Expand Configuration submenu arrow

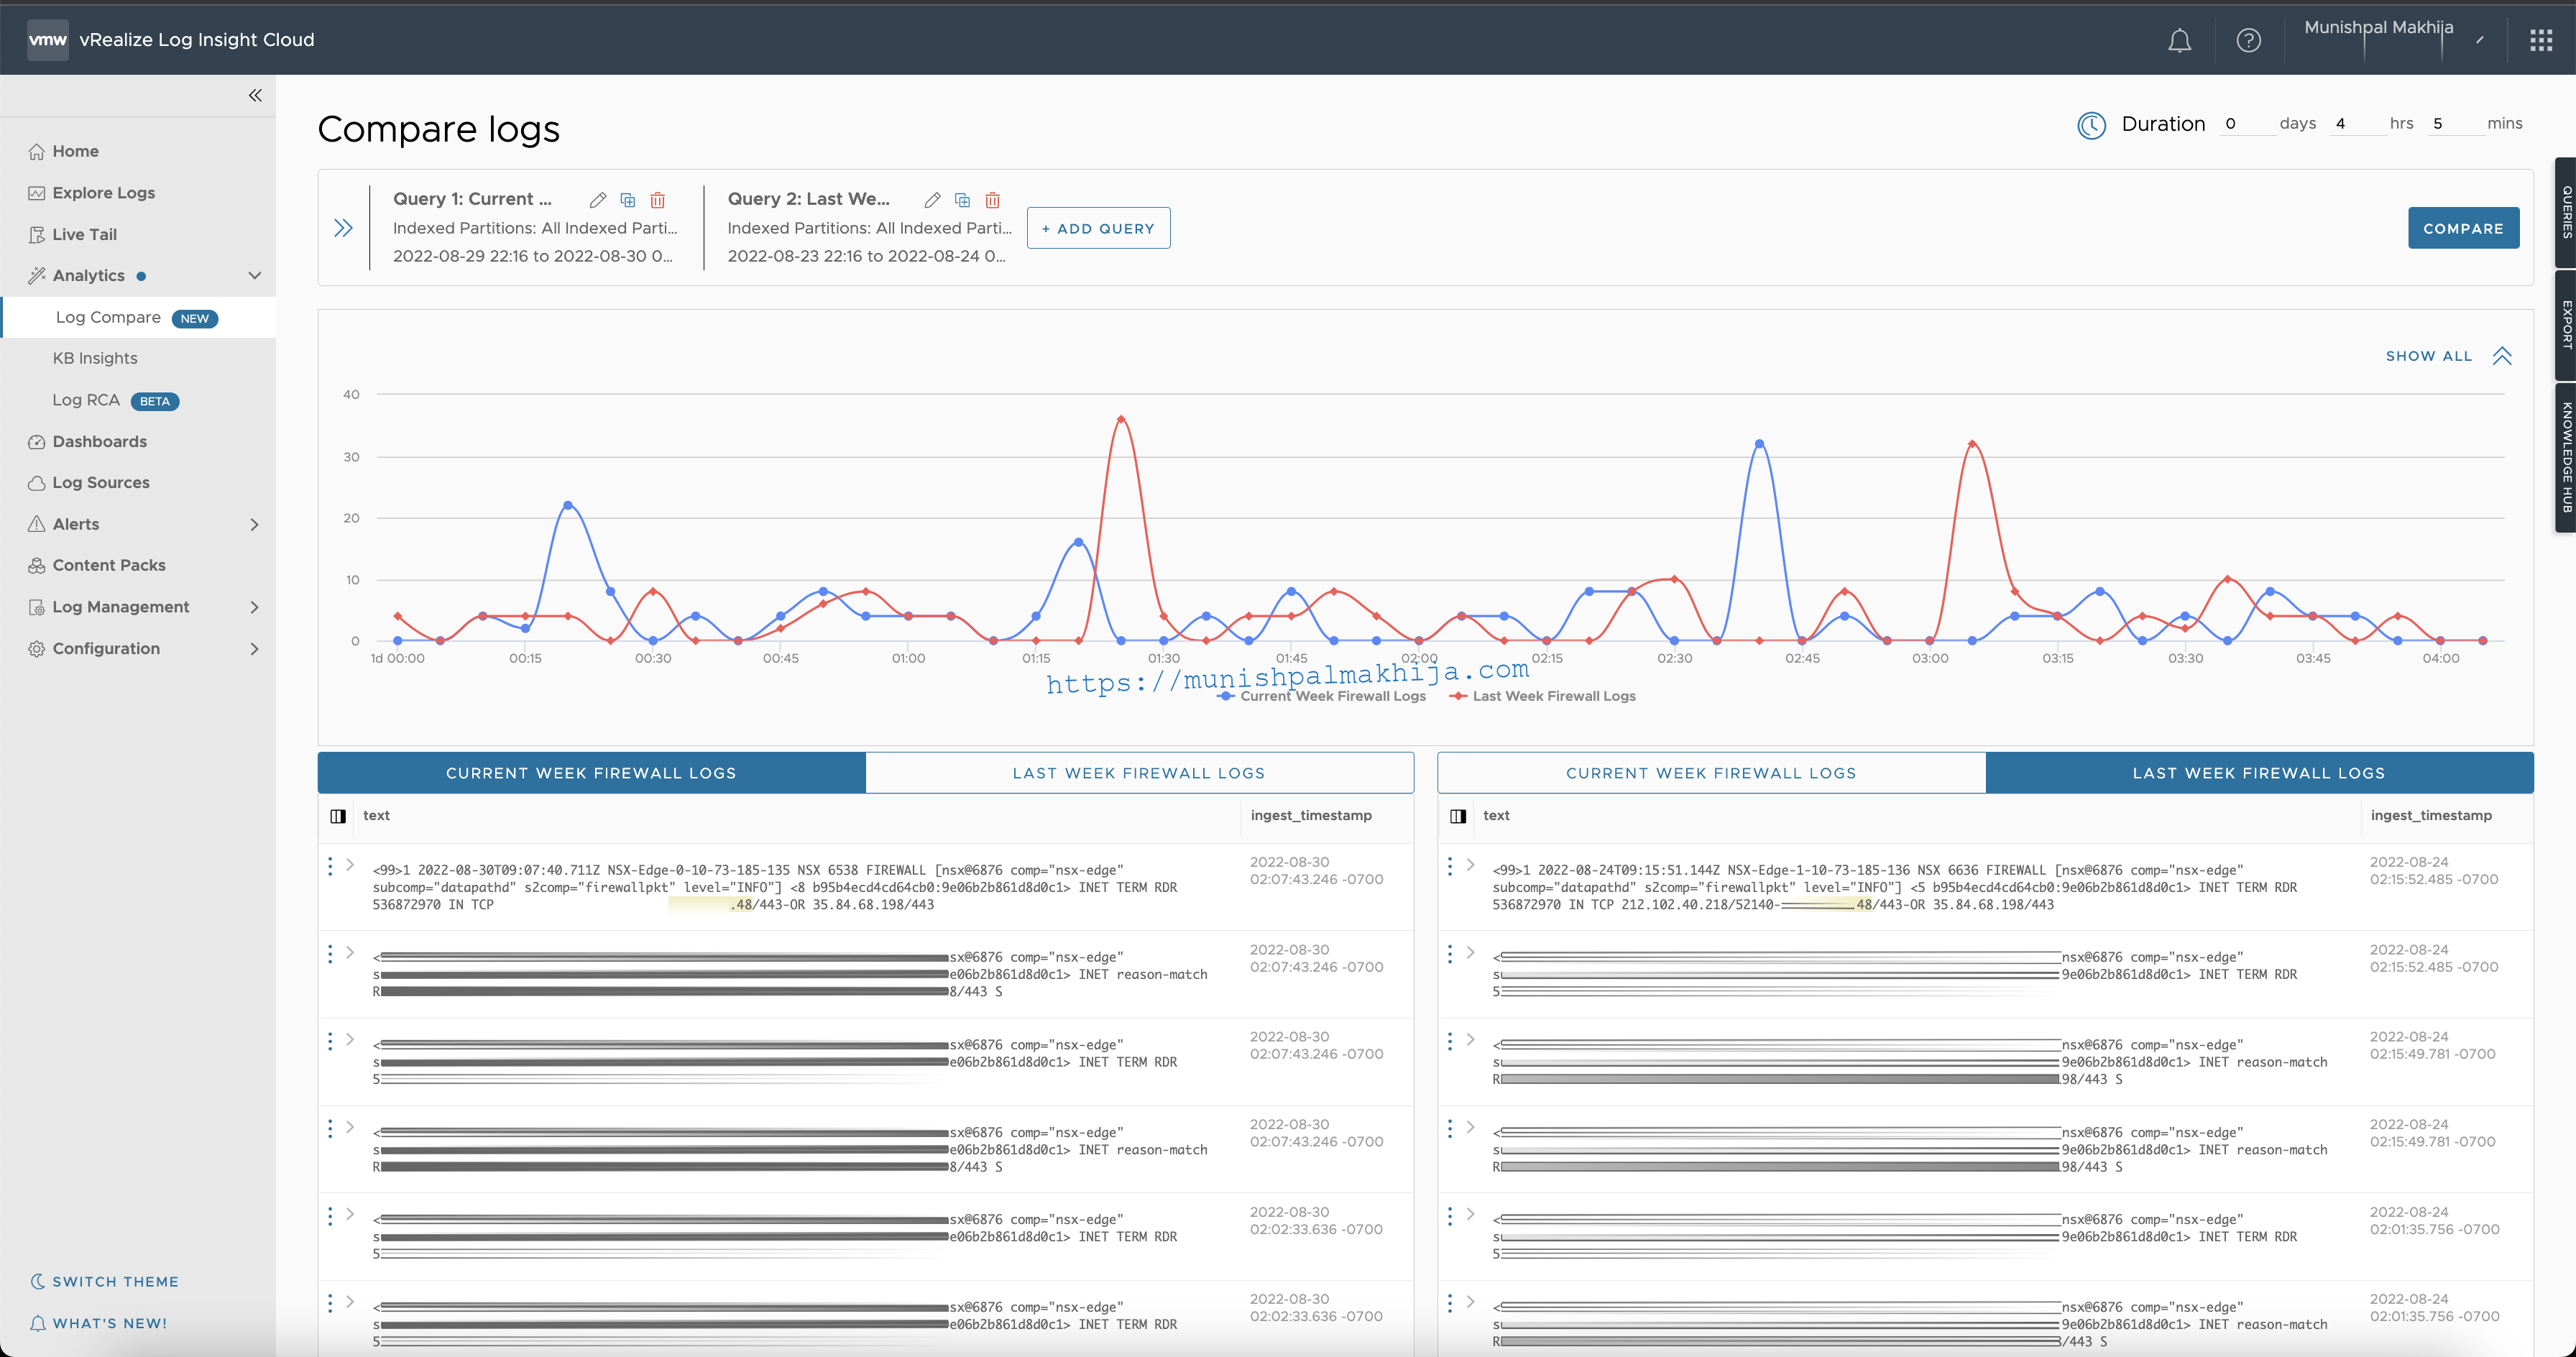[x=254, y=648]
